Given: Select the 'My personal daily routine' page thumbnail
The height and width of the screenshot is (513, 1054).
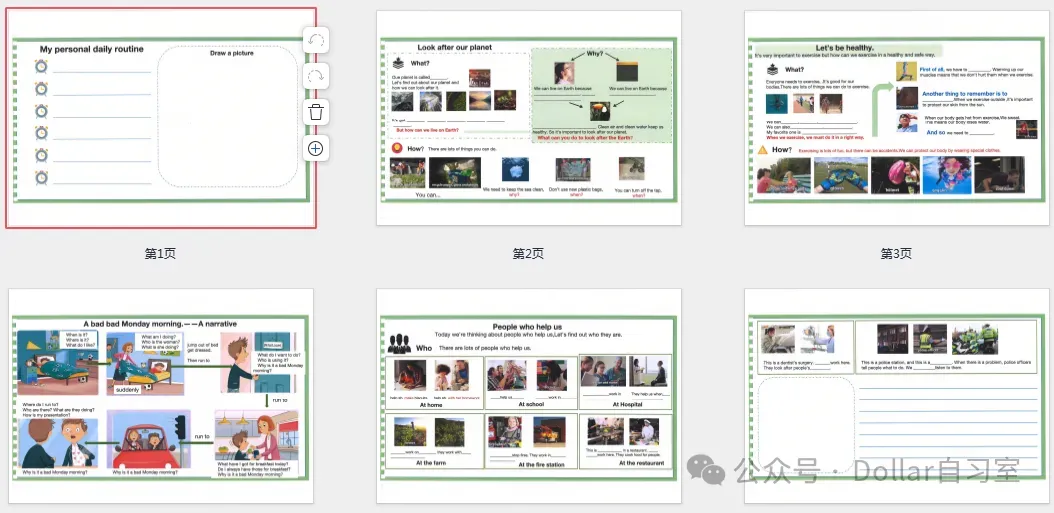Looking at the screenshot, I should [x=161, y=118].
